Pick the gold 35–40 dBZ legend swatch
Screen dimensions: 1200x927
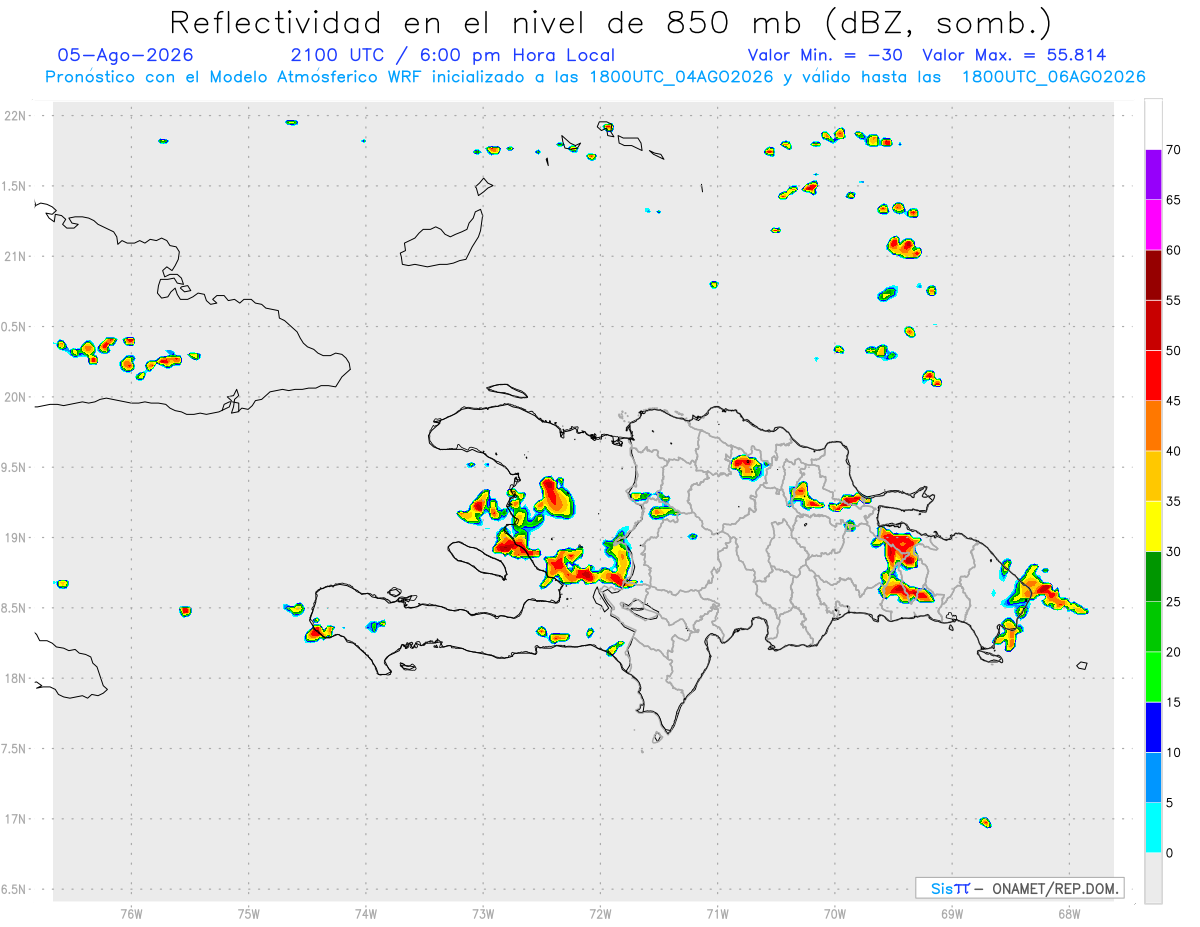click(1154, 476)
